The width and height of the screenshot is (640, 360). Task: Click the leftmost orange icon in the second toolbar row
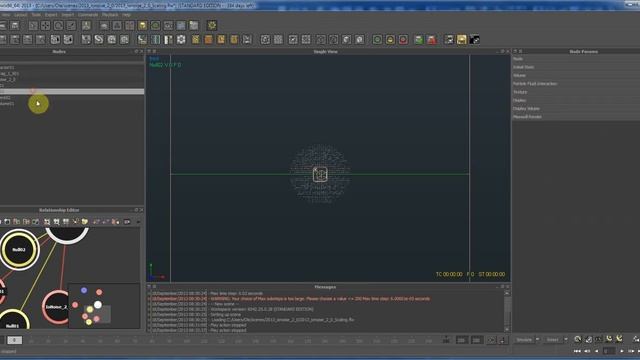[196, 39]
